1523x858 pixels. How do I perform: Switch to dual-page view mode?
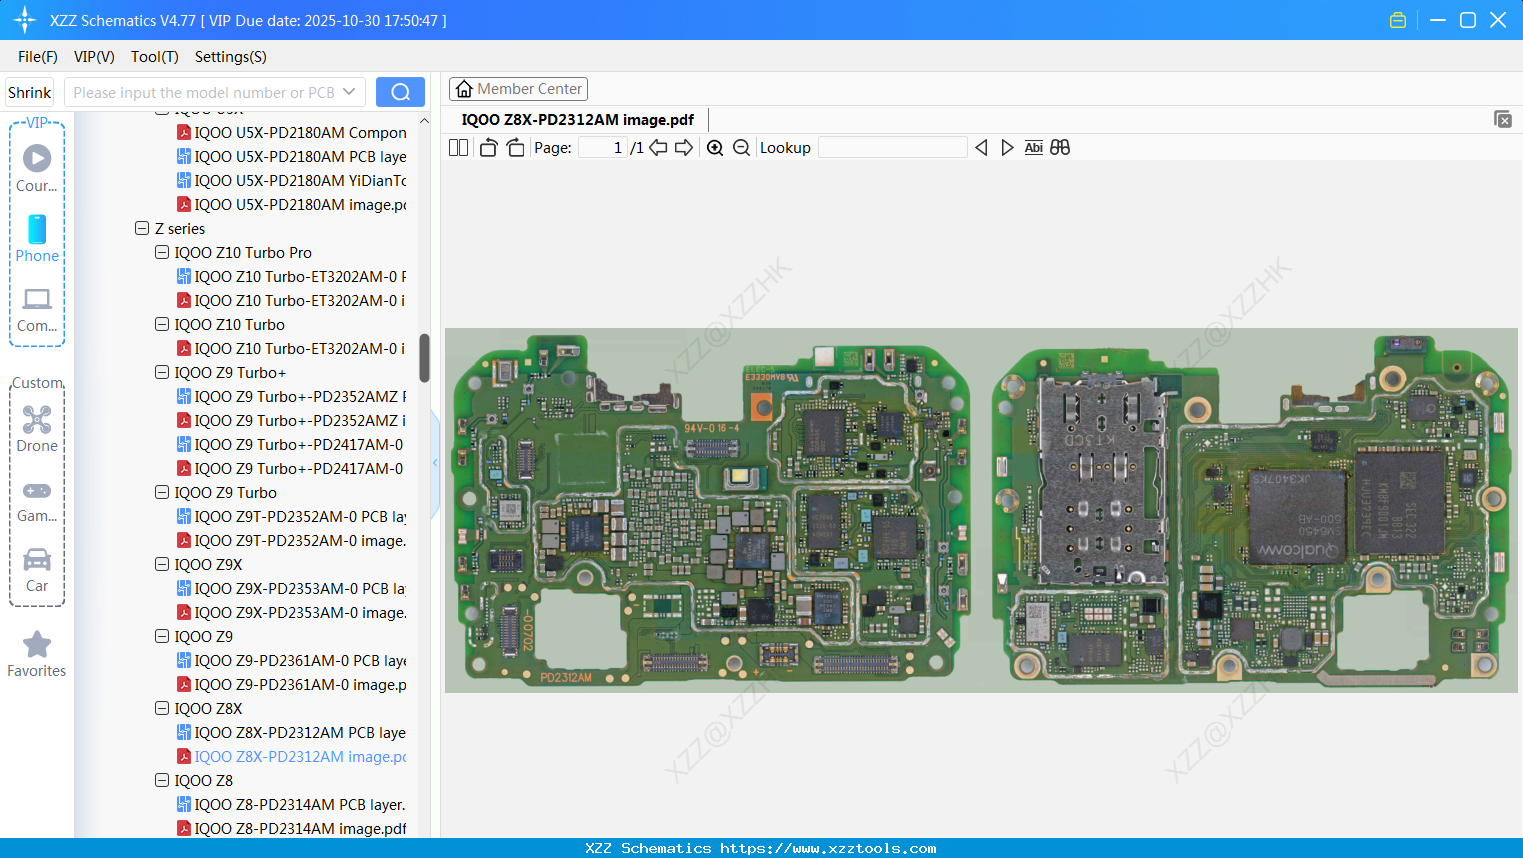(457, 147)
